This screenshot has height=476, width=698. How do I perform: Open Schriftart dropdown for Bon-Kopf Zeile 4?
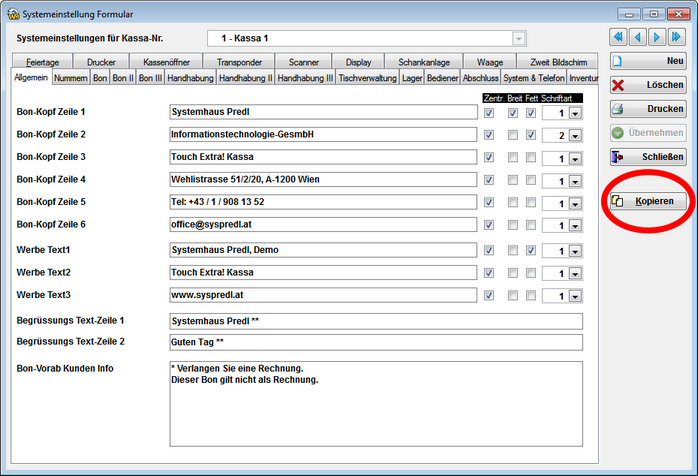click(575, 181)
